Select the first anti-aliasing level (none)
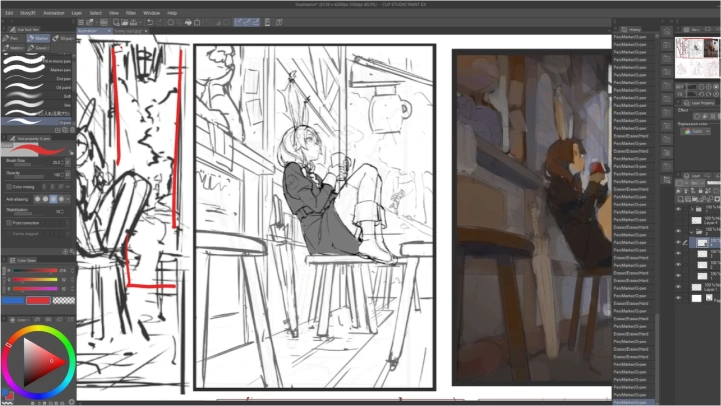Viewport: 721px width, 406px height. [x=37, y=199]
